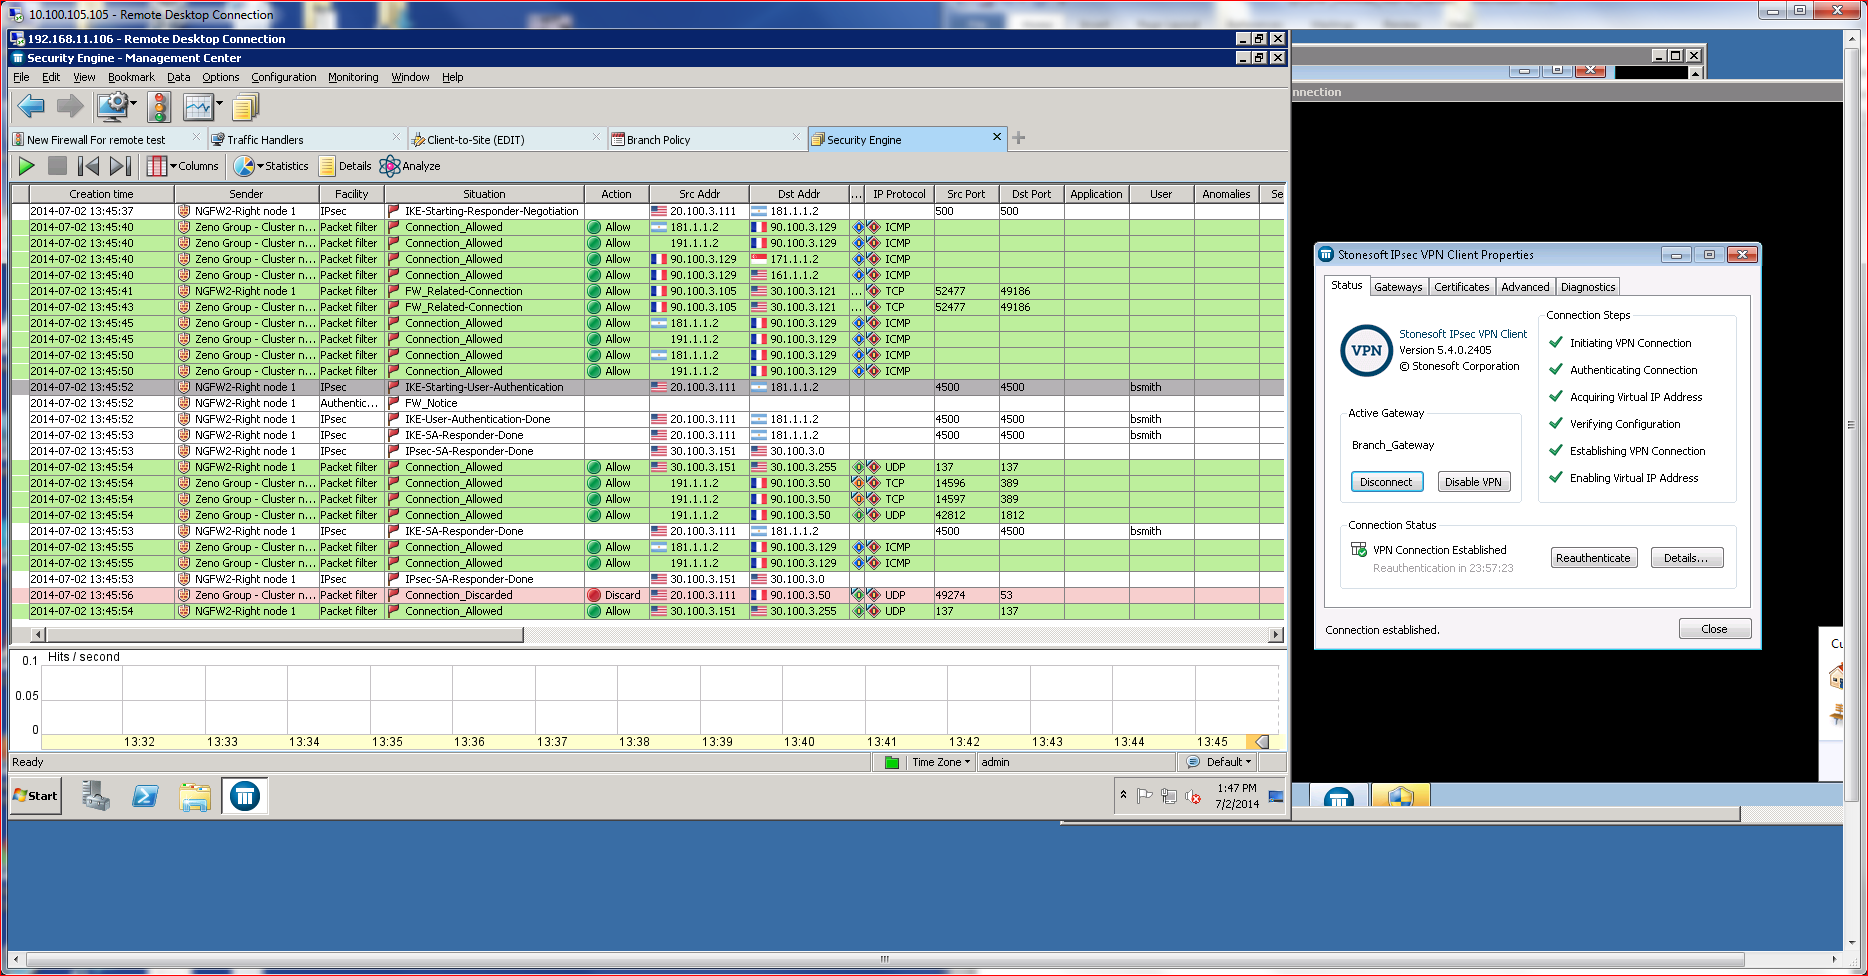Click the green Play log streaming button
Image resolution: width=1868 pixels, height=976 pixels.
coord(27,166)
